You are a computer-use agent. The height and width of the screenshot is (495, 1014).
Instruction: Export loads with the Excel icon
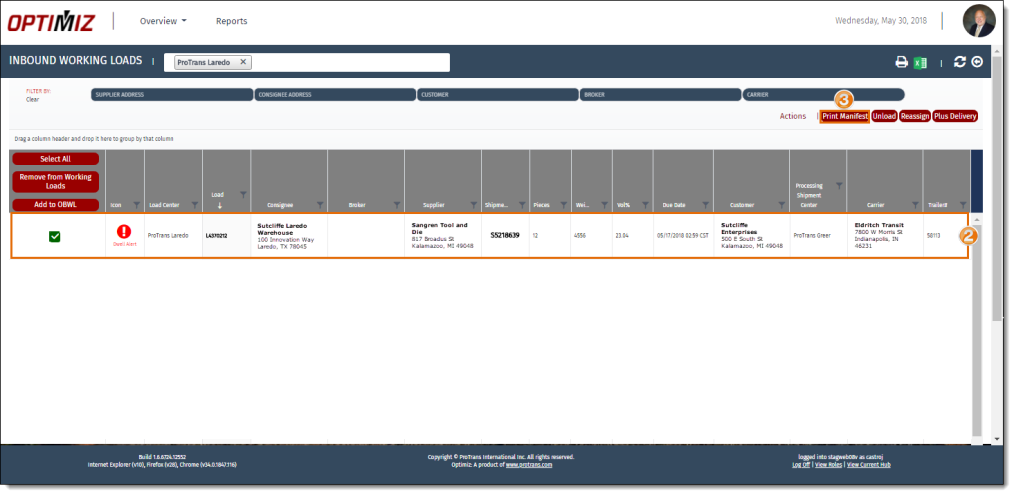920,62
